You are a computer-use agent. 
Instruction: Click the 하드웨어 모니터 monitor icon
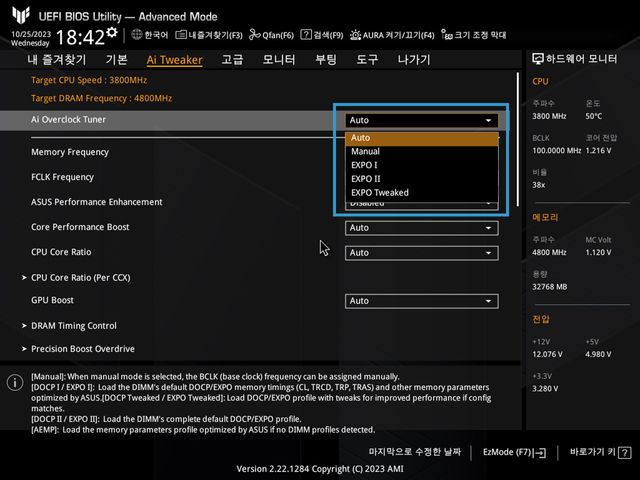537,59
